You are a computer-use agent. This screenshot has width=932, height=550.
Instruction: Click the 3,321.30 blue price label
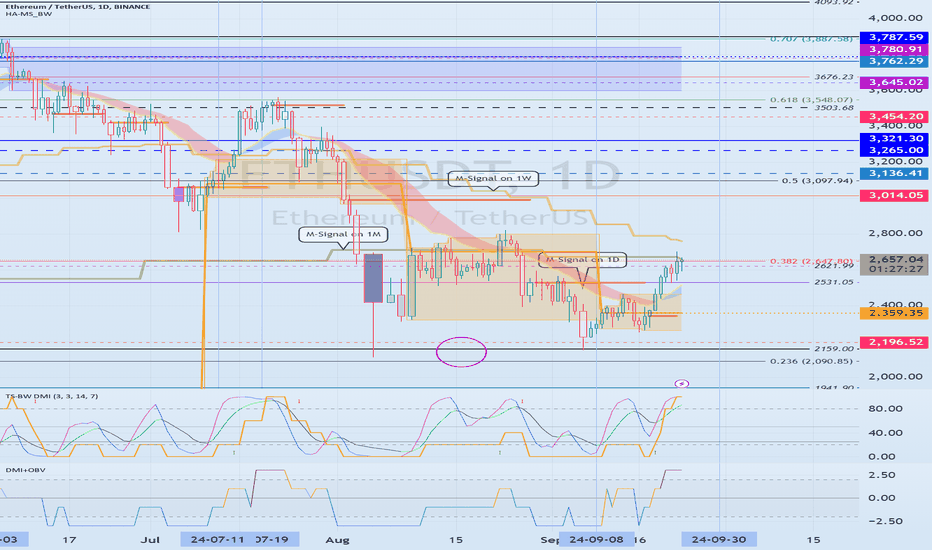pos(894,139)
